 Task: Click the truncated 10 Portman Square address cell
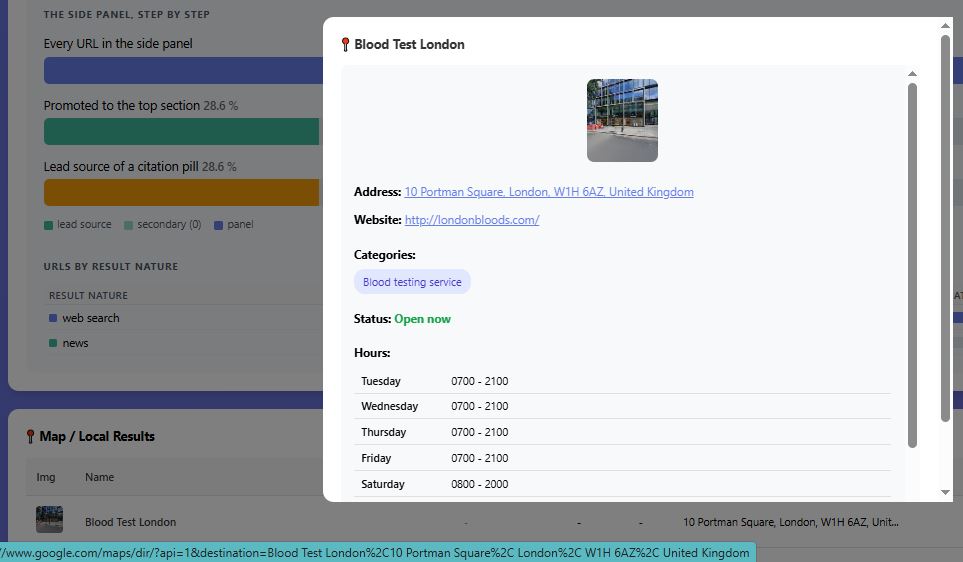pos(790,522)
